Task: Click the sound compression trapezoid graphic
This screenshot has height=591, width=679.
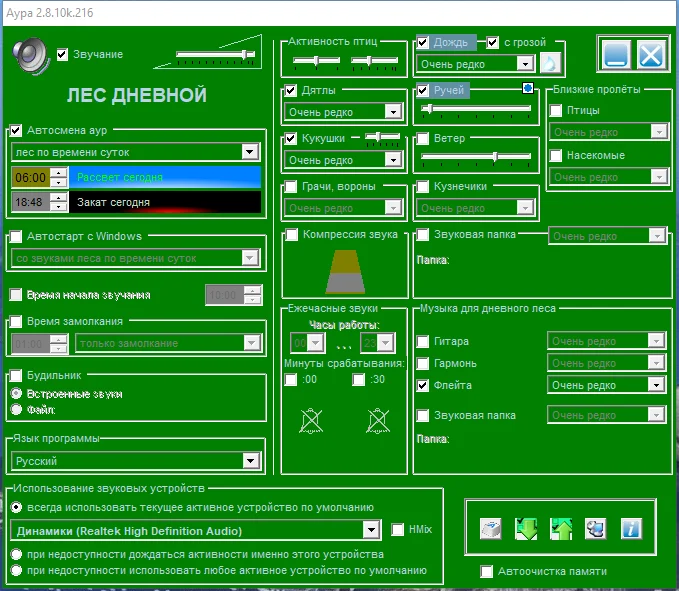Action: tap(345, 272)
